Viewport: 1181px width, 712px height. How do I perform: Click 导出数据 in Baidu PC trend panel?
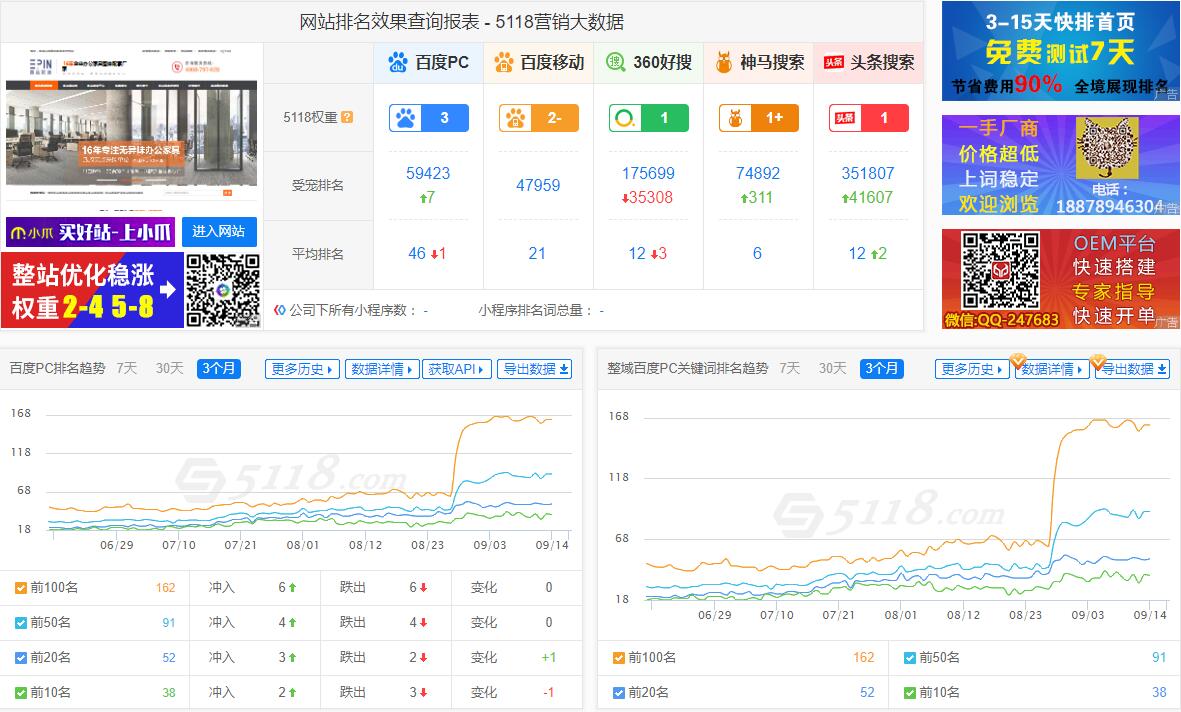pos(535,369)
